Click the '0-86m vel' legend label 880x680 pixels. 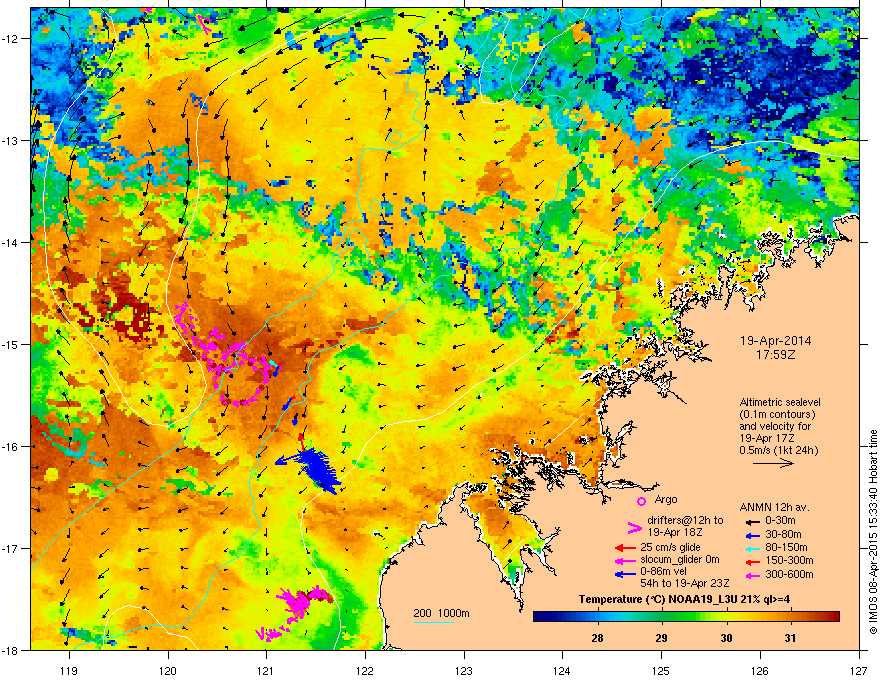pos(663,572)
